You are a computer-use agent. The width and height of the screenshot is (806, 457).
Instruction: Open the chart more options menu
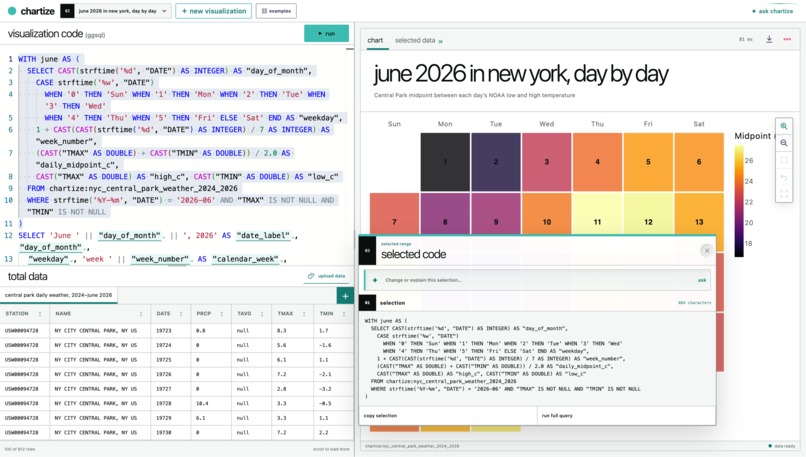coord(787,40)
